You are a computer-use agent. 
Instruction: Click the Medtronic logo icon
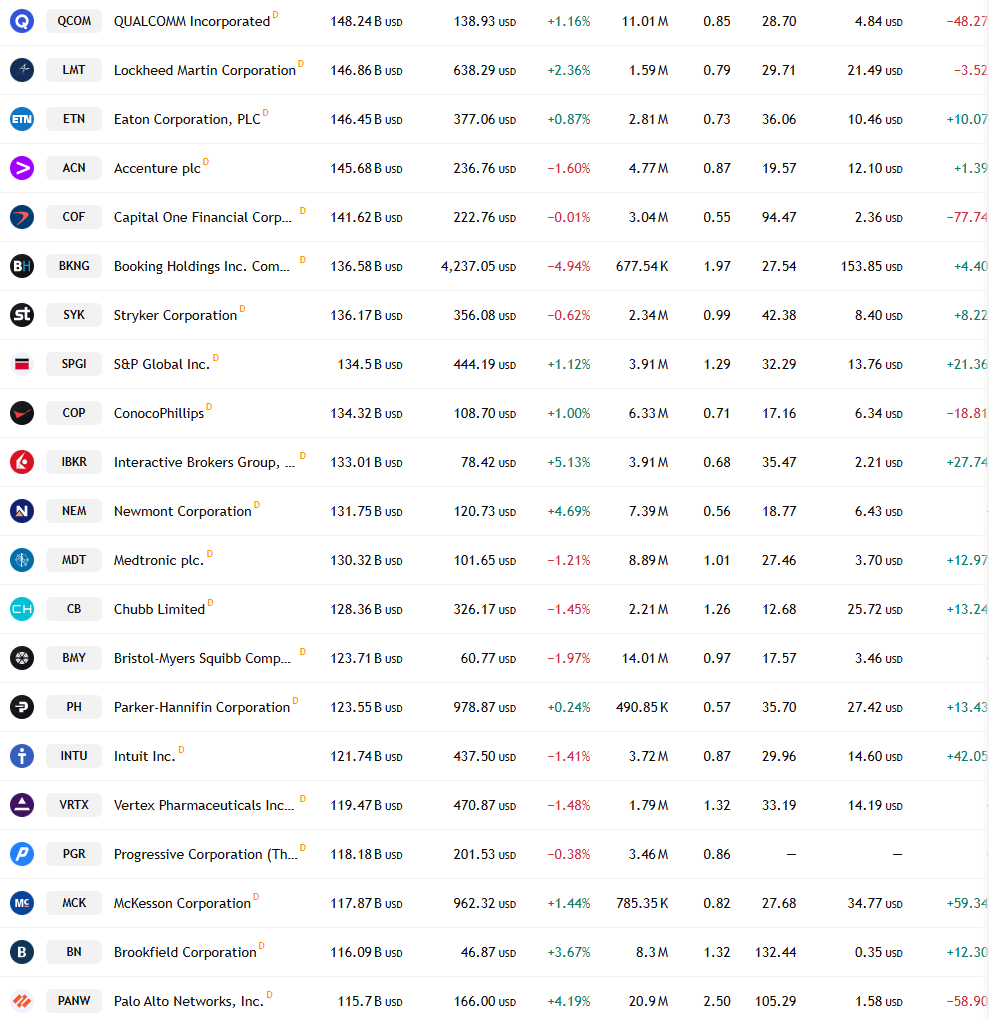coord(22,560)
